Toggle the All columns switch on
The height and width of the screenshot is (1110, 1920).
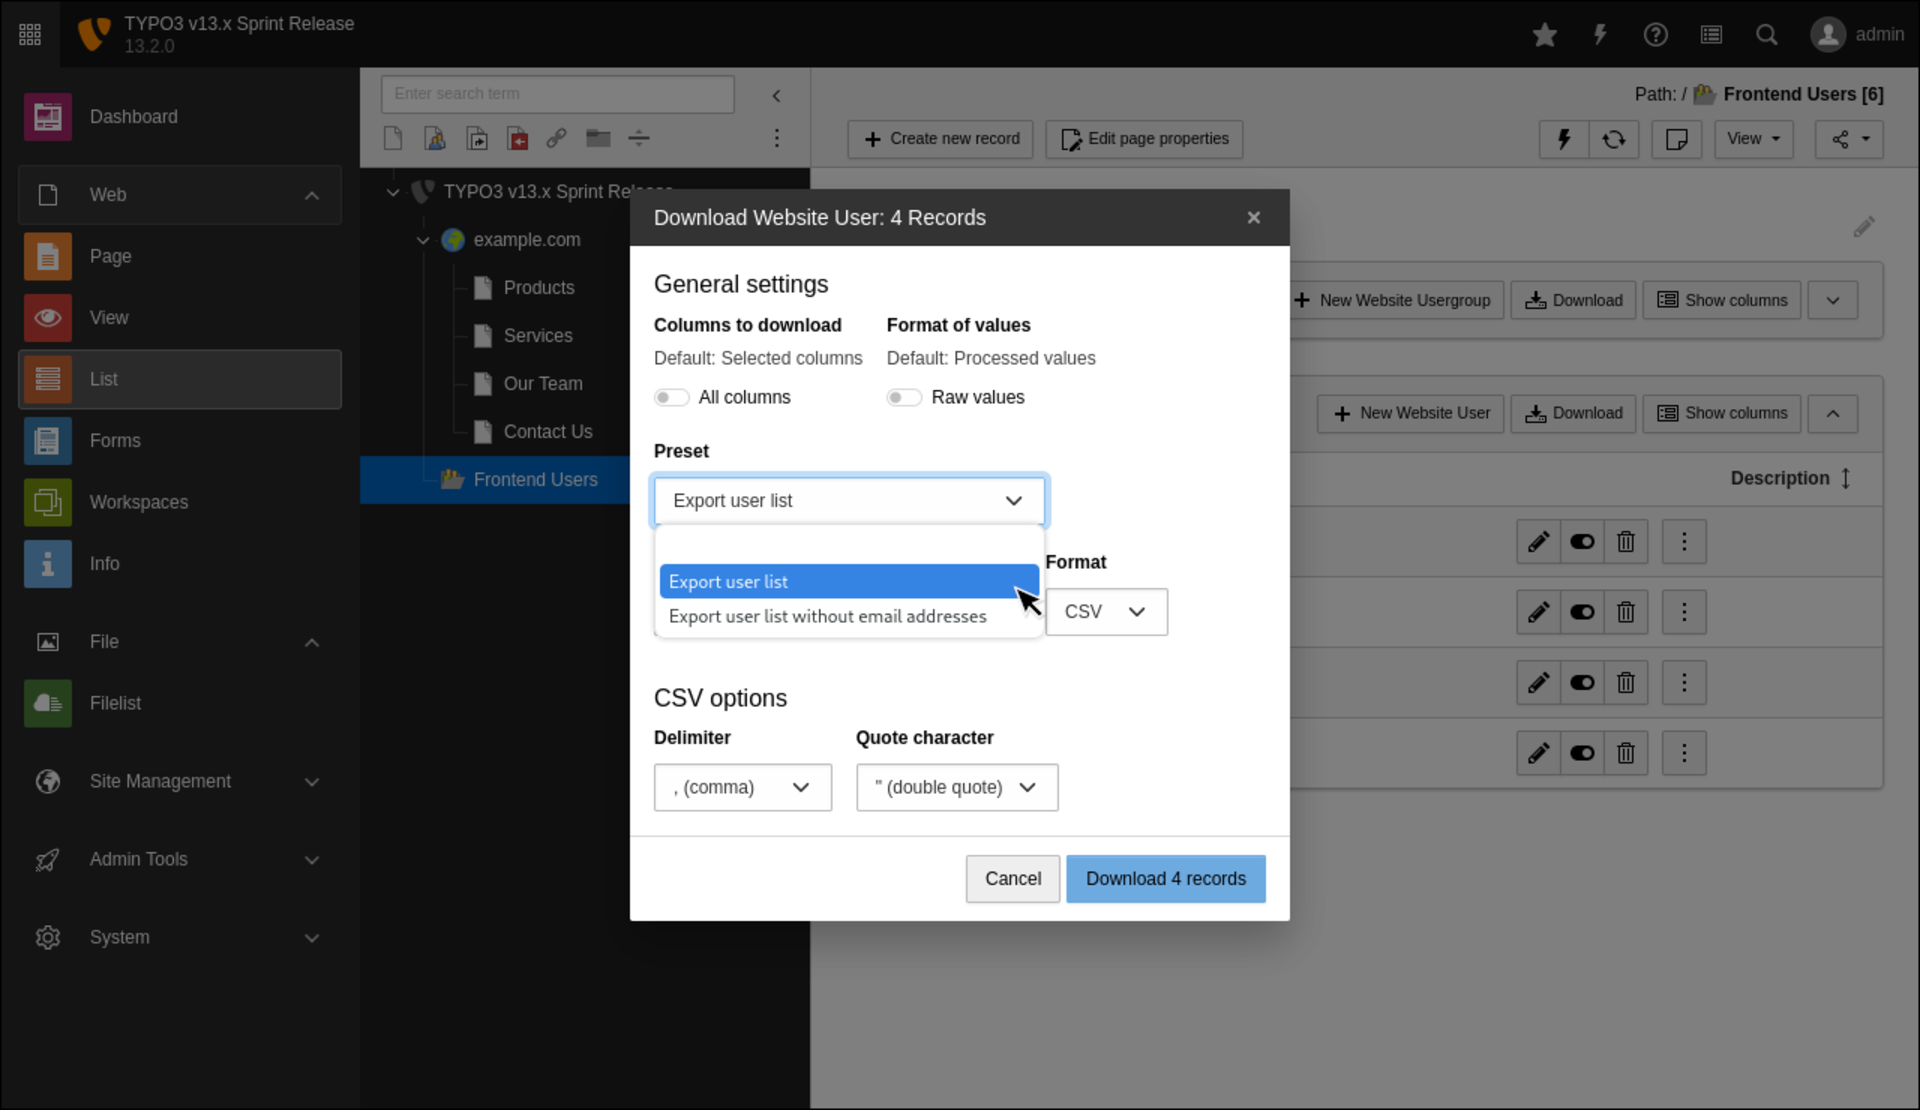click(671, 396)
